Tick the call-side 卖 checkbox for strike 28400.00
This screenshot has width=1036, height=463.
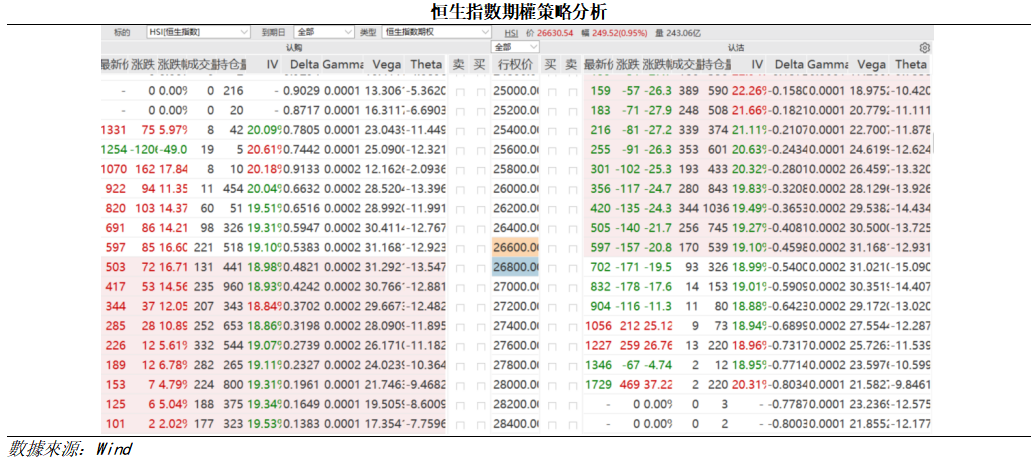coord(459,423)
